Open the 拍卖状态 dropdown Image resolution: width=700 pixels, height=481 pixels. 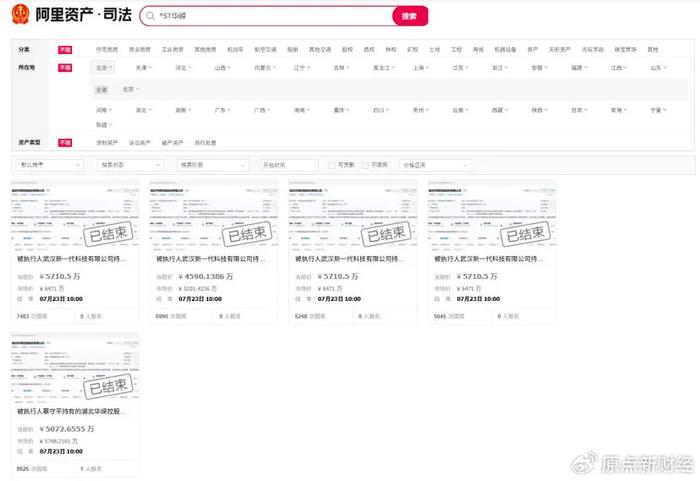tap(130, 165)
